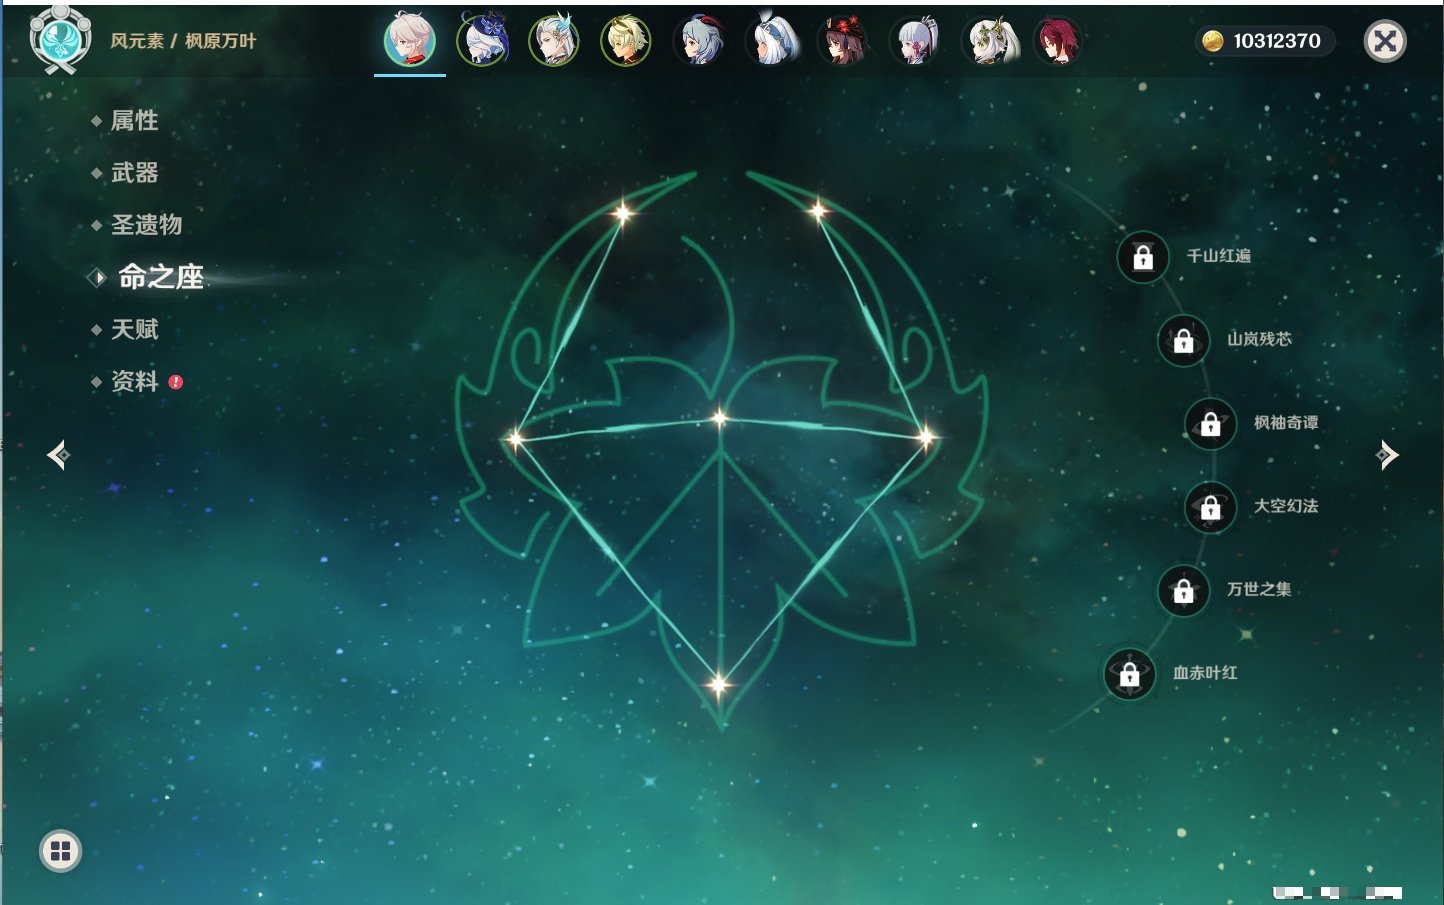
Task: Open the 天赋 talents tab
Action: tap(134, 329)
